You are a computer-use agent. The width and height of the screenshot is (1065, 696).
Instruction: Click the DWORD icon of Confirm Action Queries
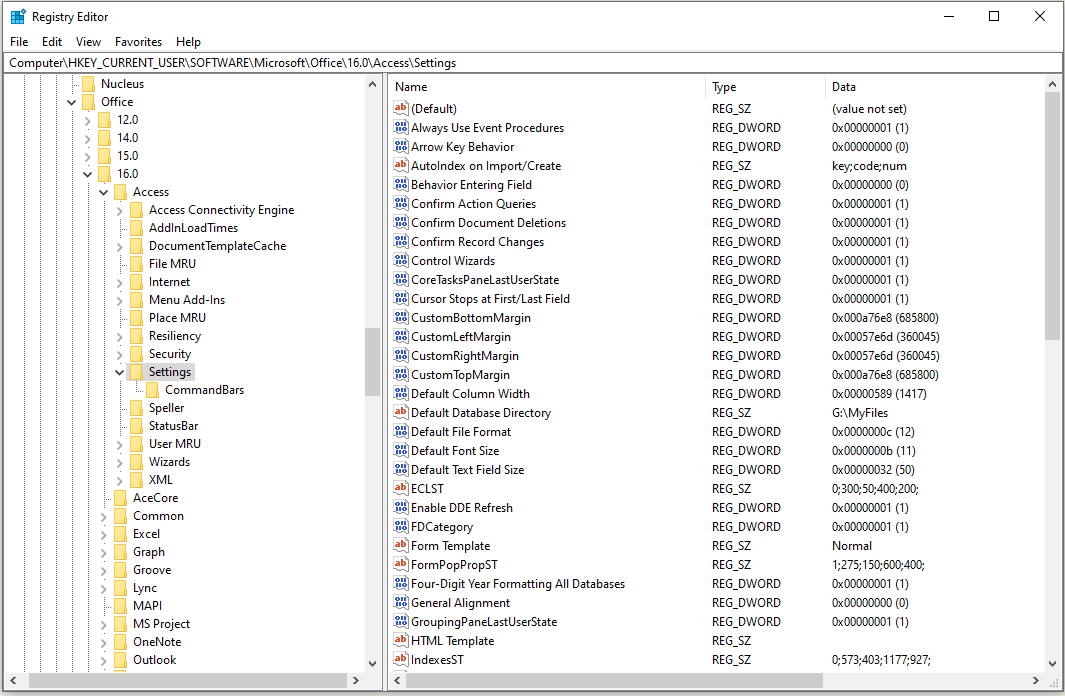tap(401, 203)
